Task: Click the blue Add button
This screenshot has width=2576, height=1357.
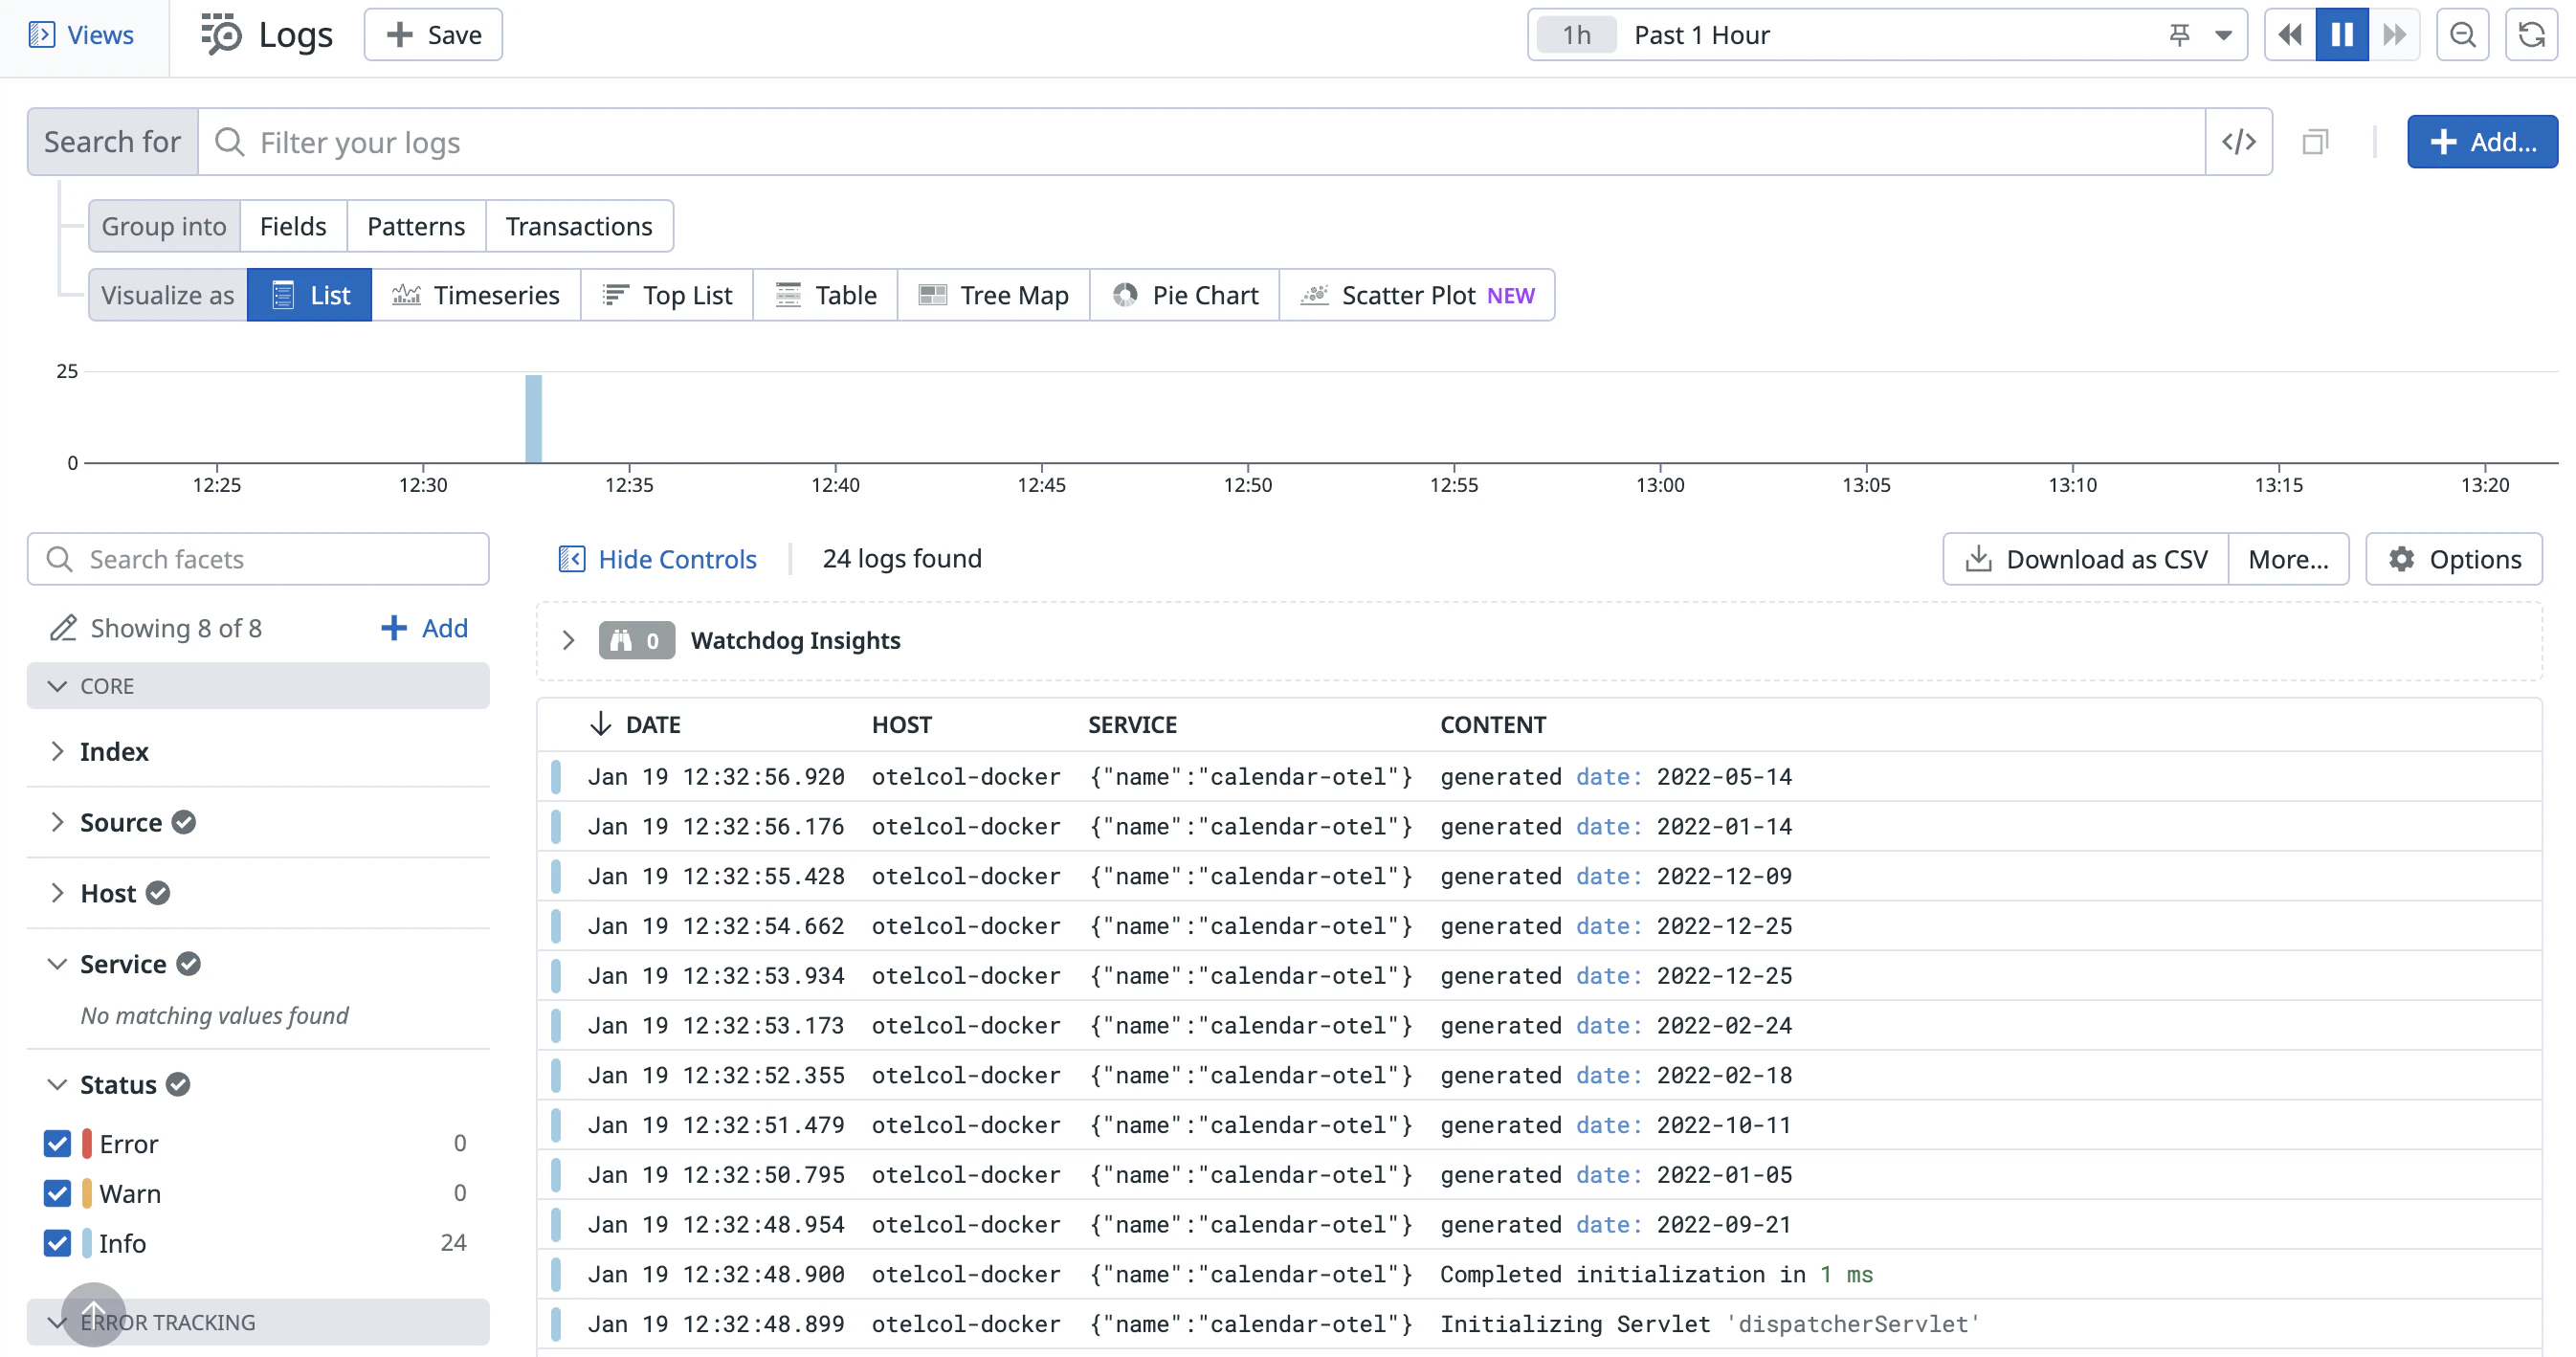Action: point(2482,142)
